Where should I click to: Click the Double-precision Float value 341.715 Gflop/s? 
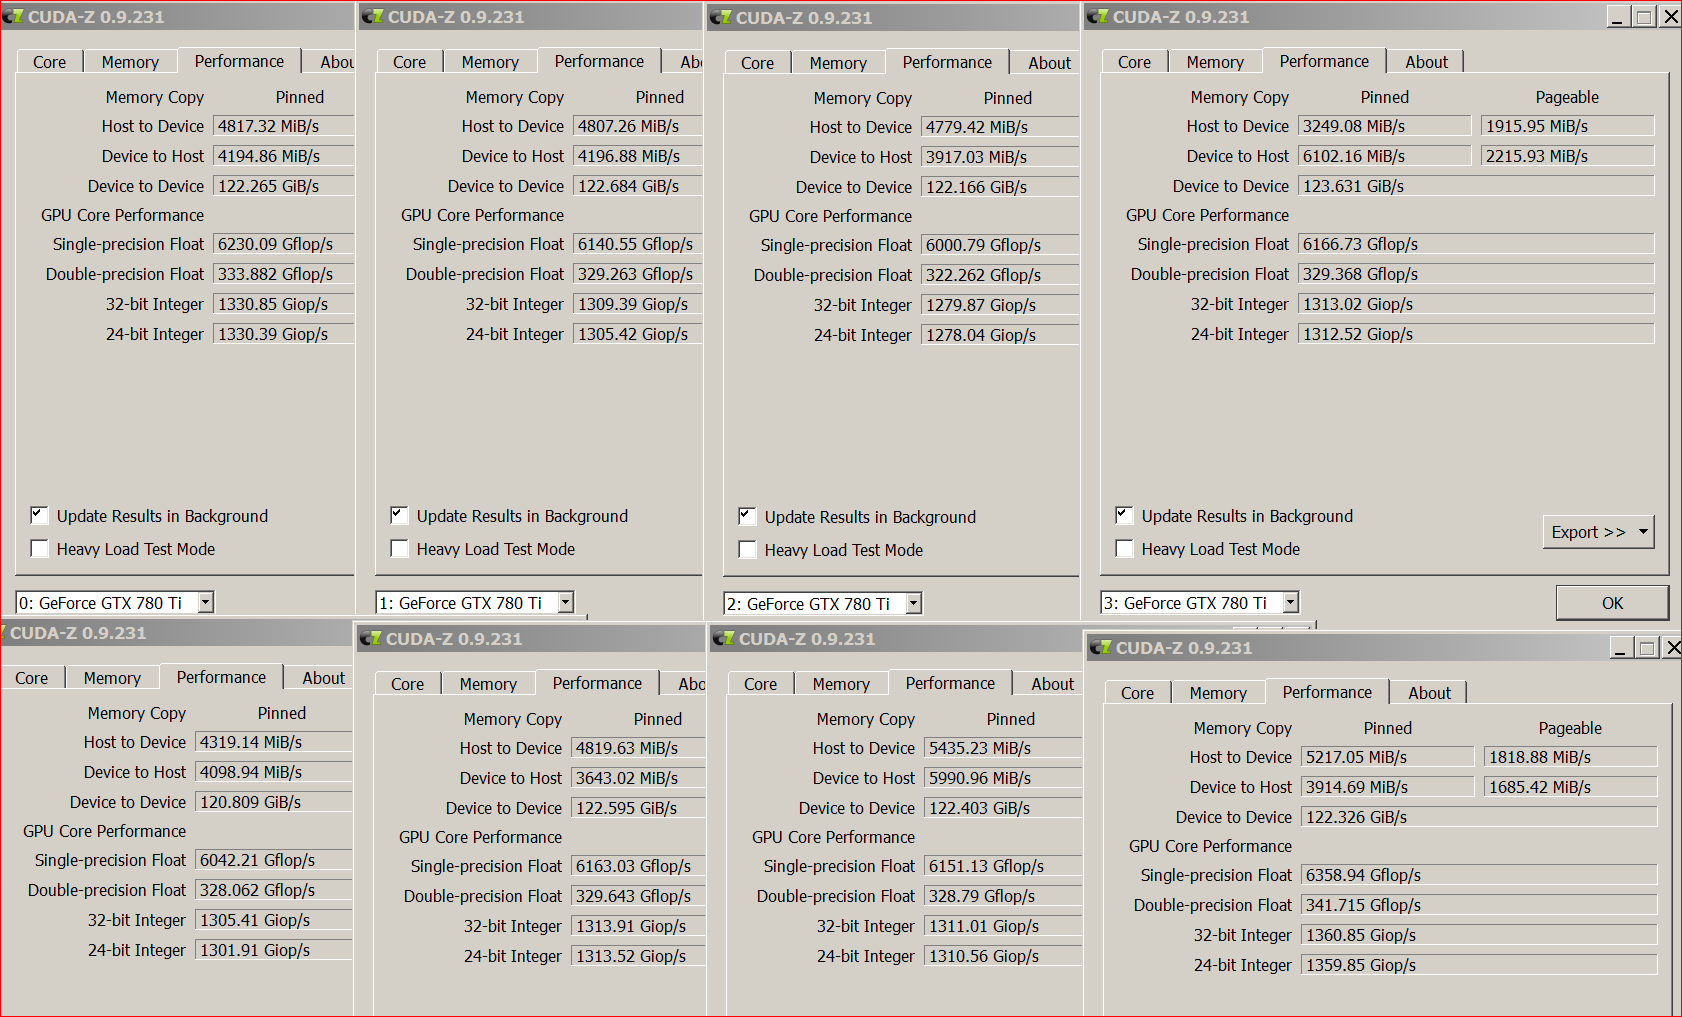(1479, 905)
